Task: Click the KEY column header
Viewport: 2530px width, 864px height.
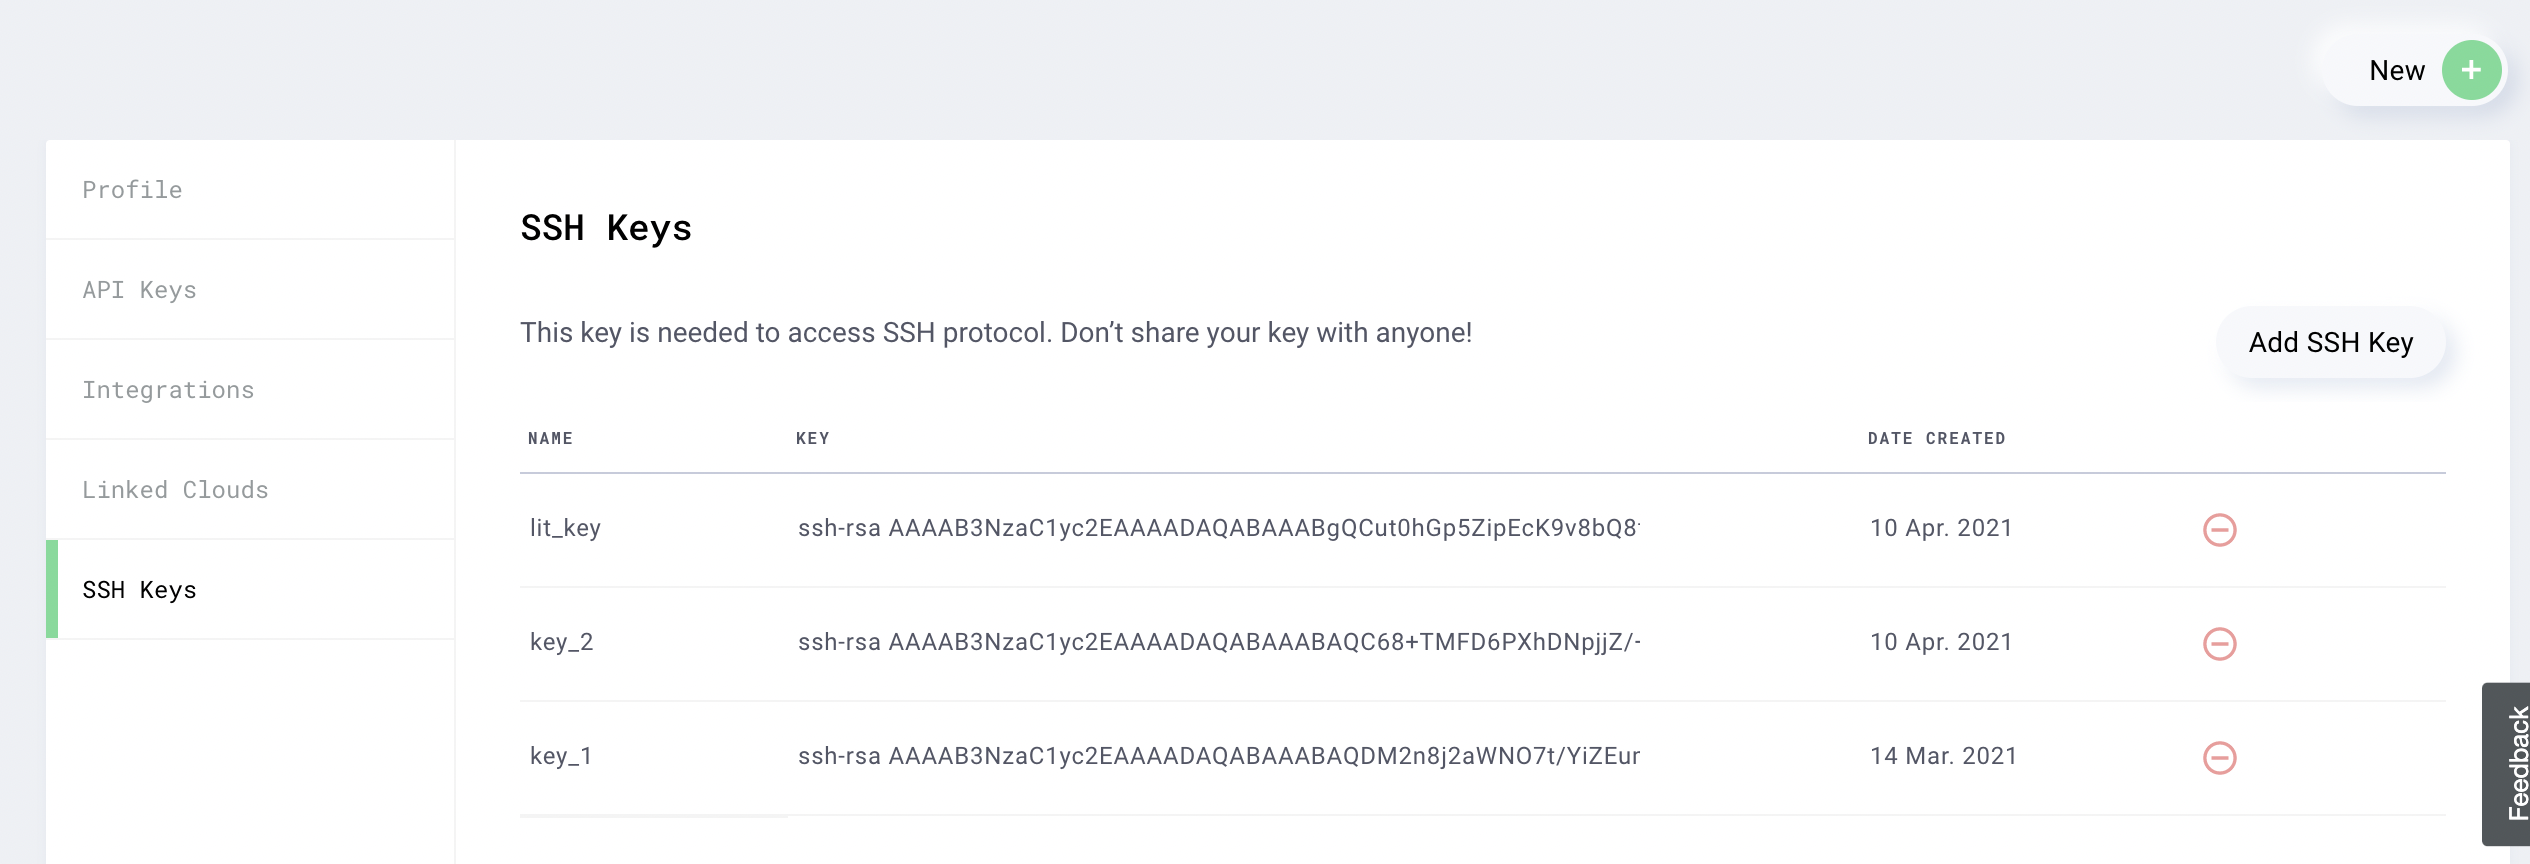Action: point(812,438)
